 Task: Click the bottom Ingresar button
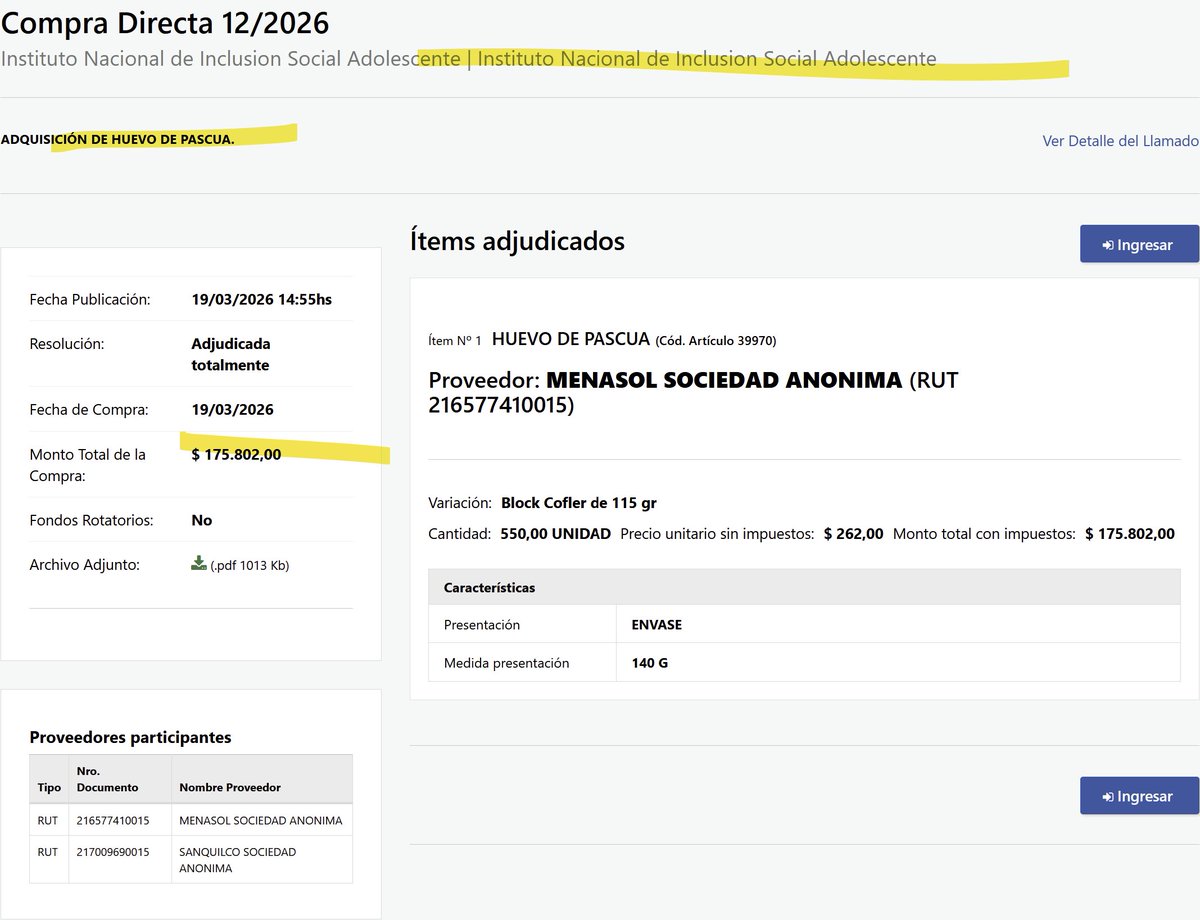coord(1139,796)
